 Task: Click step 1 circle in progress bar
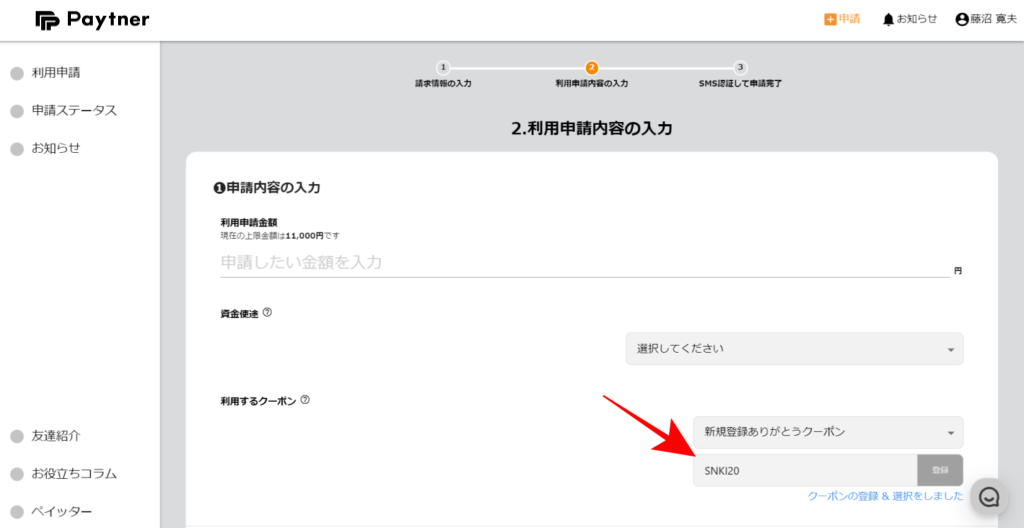tap(443, 67)
